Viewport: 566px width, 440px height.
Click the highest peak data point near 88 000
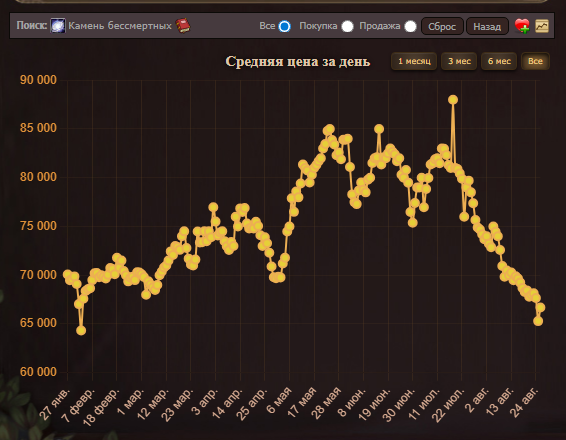pyautogui.click(x=453, y=100)
